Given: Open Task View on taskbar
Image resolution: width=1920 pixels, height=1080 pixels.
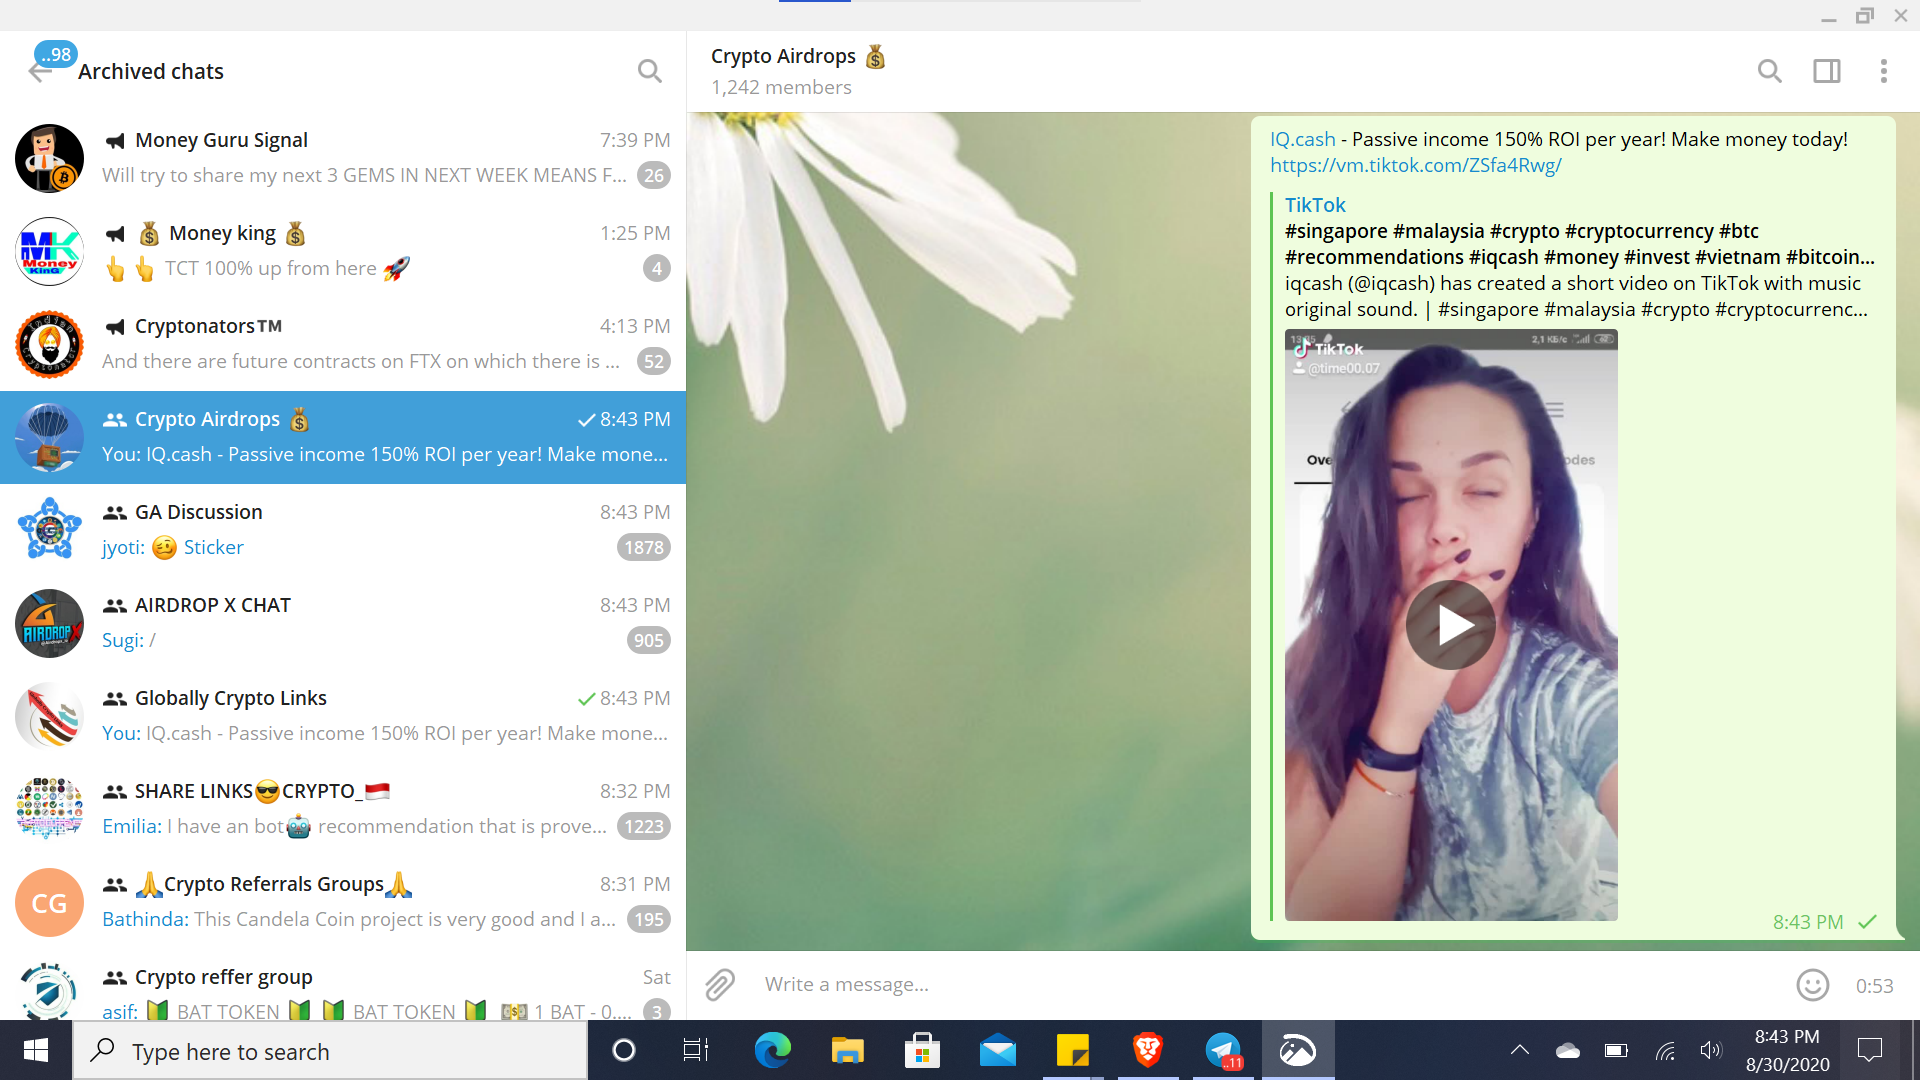Looking at the screenshot, I should click(696, 1050).
